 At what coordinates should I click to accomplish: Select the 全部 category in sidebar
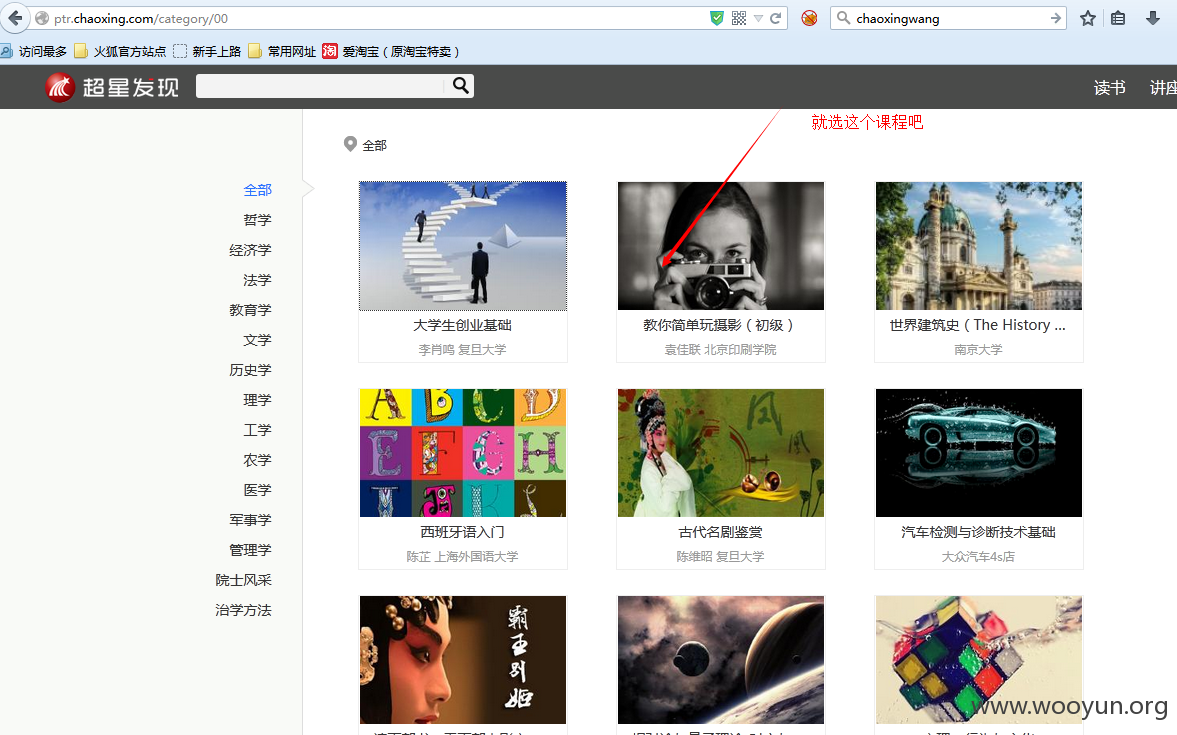(257, 190)
